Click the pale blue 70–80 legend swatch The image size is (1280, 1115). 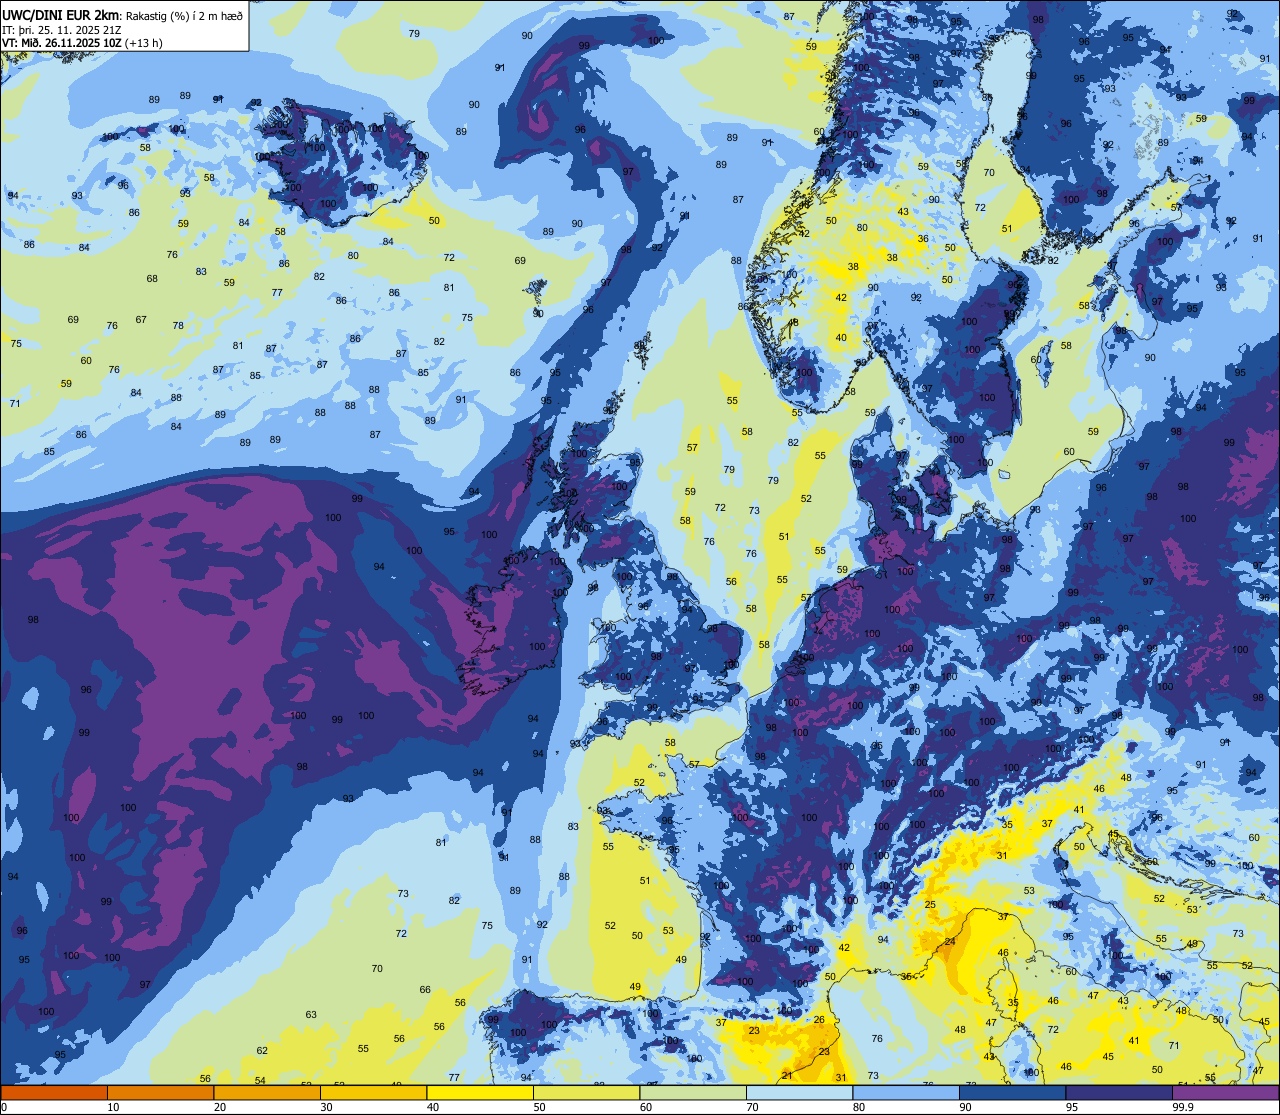tap(799, 1092)
